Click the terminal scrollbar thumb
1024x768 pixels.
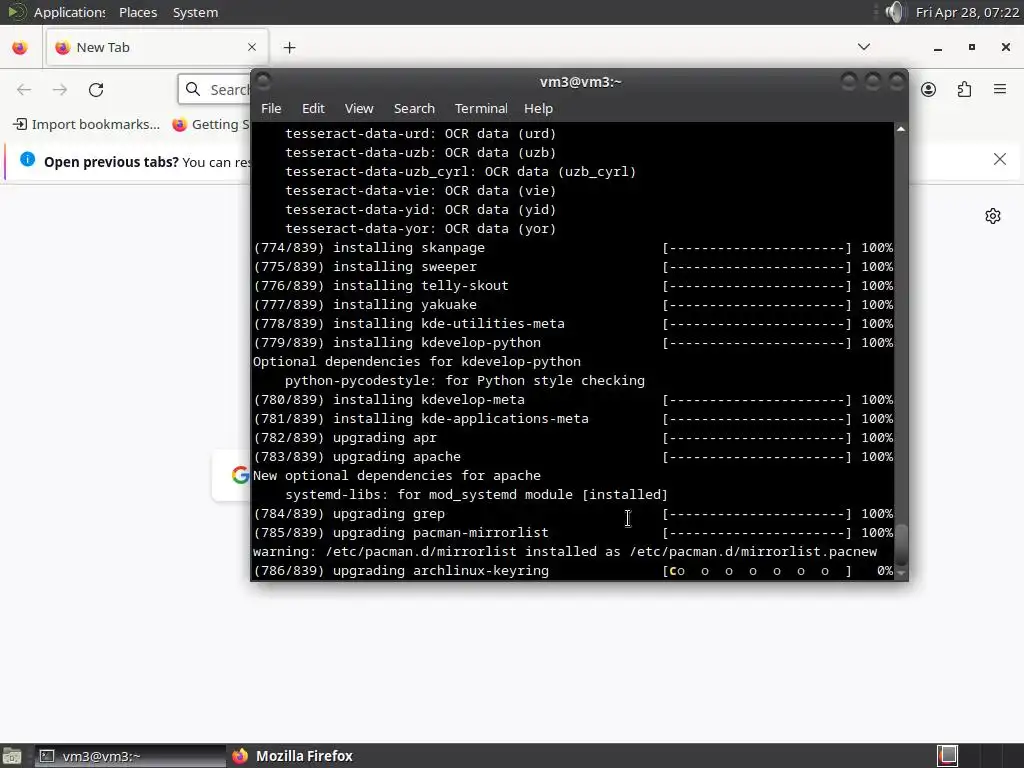point(901,545)
